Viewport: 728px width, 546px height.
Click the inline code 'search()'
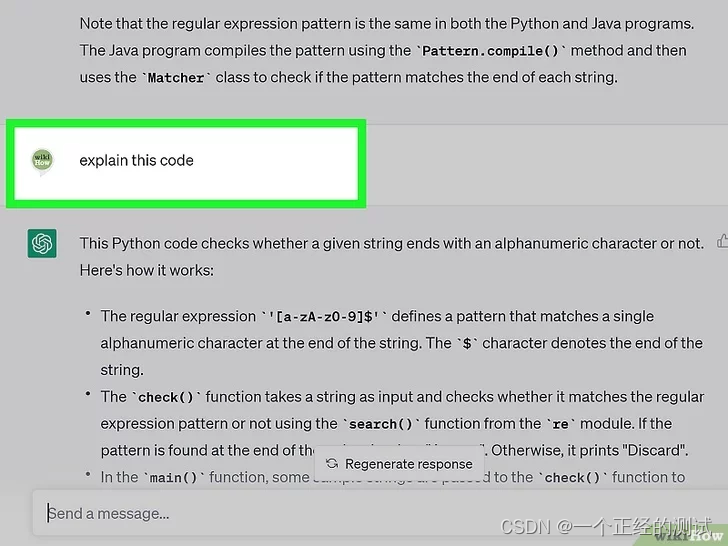pos(380,424)
